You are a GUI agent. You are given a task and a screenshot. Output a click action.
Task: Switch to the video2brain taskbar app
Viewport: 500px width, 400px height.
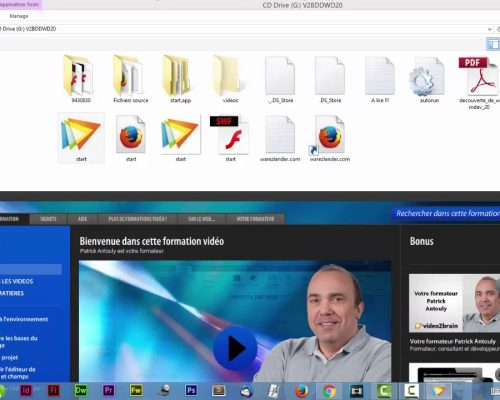(x=439, y=391)
